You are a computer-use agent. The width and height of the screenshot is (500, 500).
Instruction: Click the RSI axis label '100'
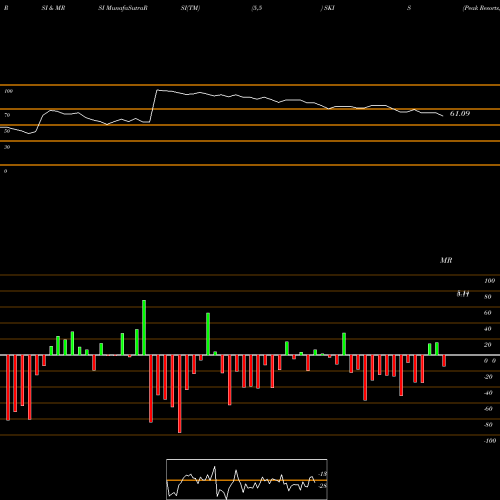point(9,91)
